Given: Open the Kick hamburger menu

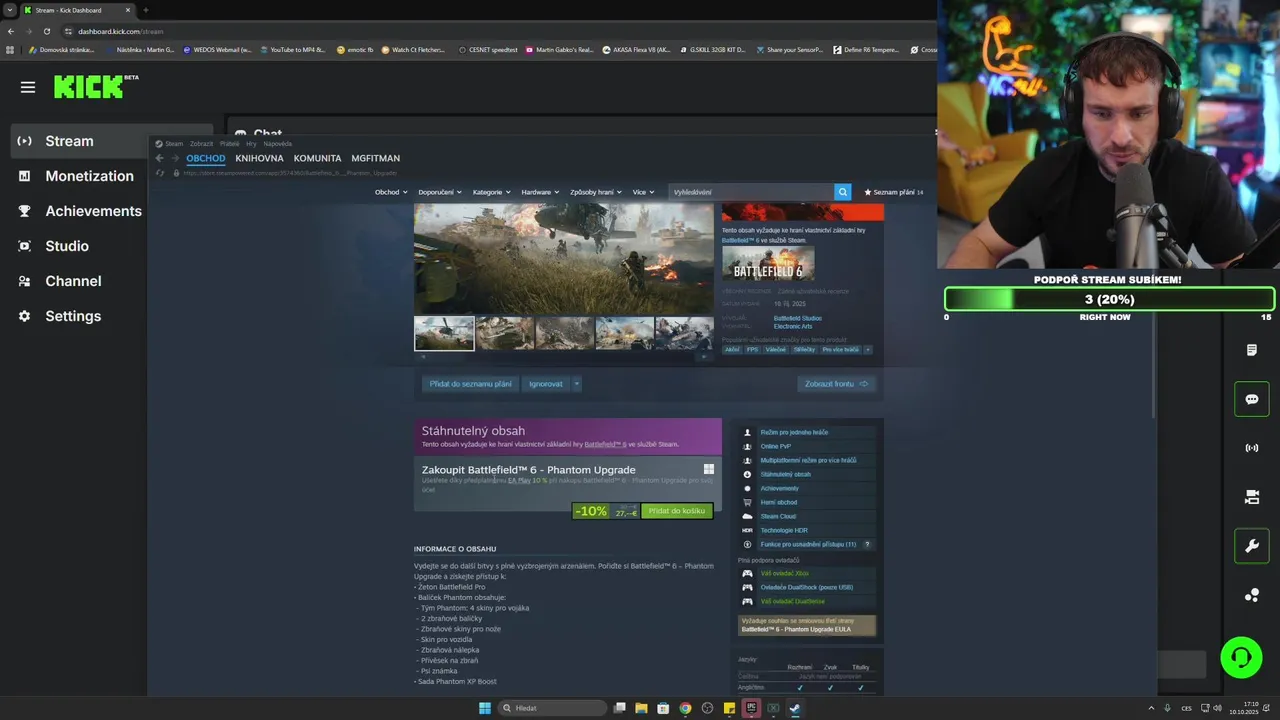Looking at the screenshot, I should pos(28,87).
